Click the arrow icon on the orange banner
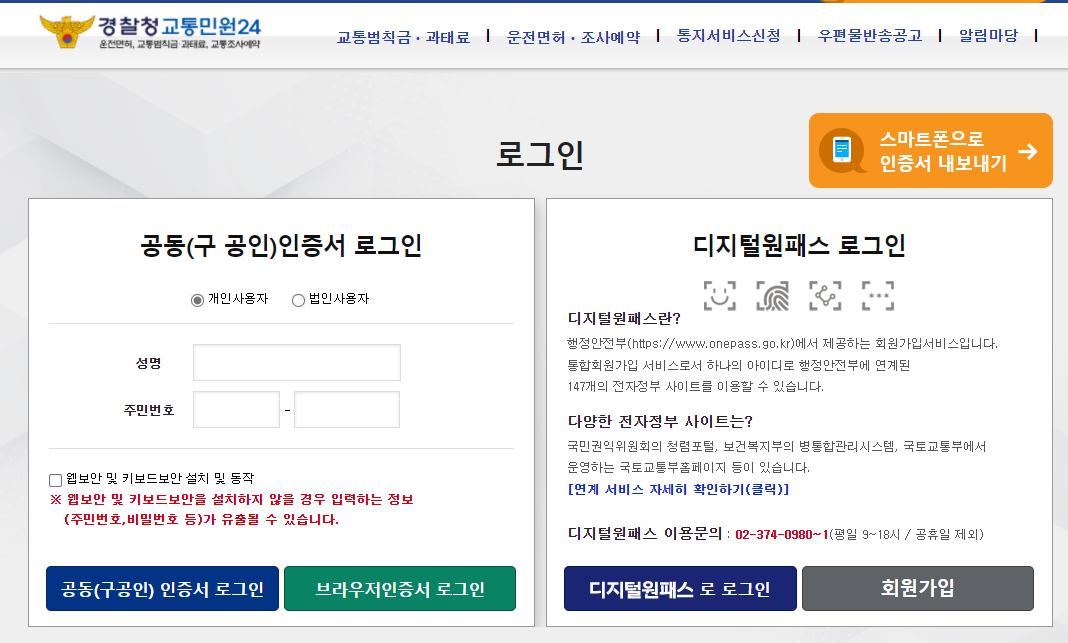Screen dimensions: 1068x643 click(x=1030, y=150)
